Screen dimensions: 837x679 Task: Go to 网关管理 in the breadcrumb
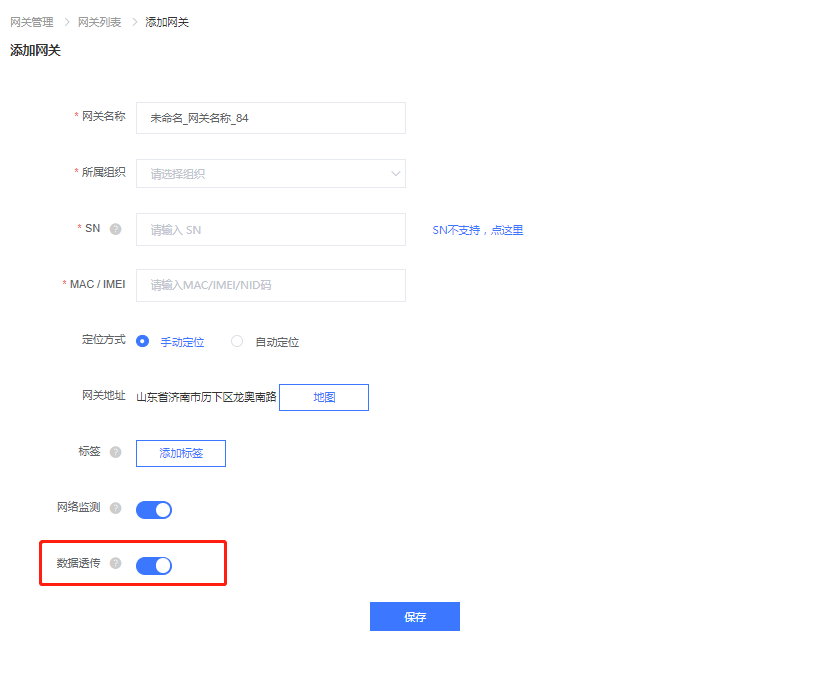(32, 22)
